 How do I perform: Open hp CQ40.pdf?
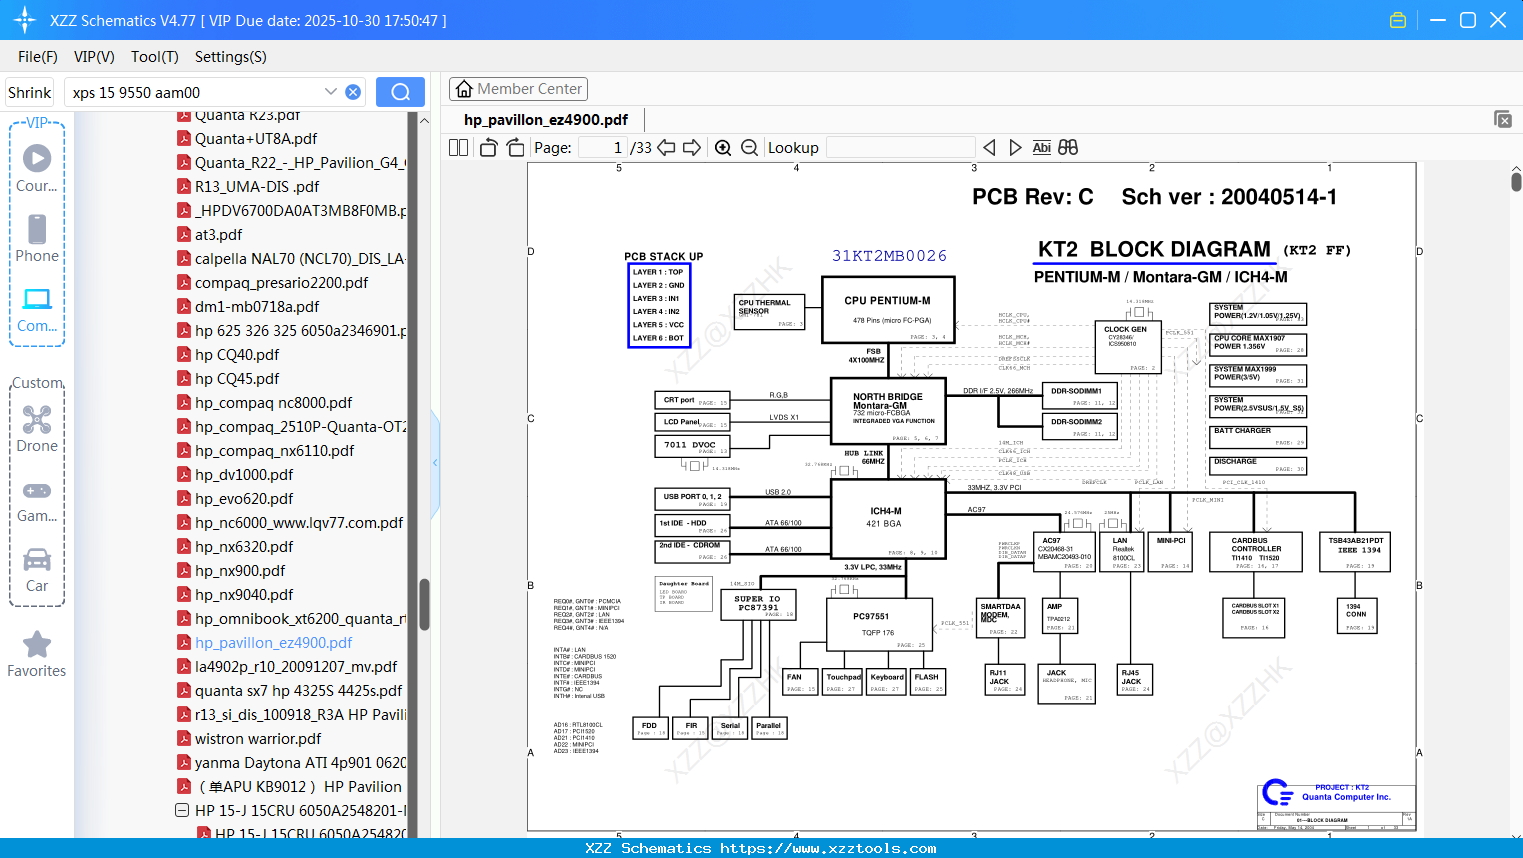tap(237, 355)
